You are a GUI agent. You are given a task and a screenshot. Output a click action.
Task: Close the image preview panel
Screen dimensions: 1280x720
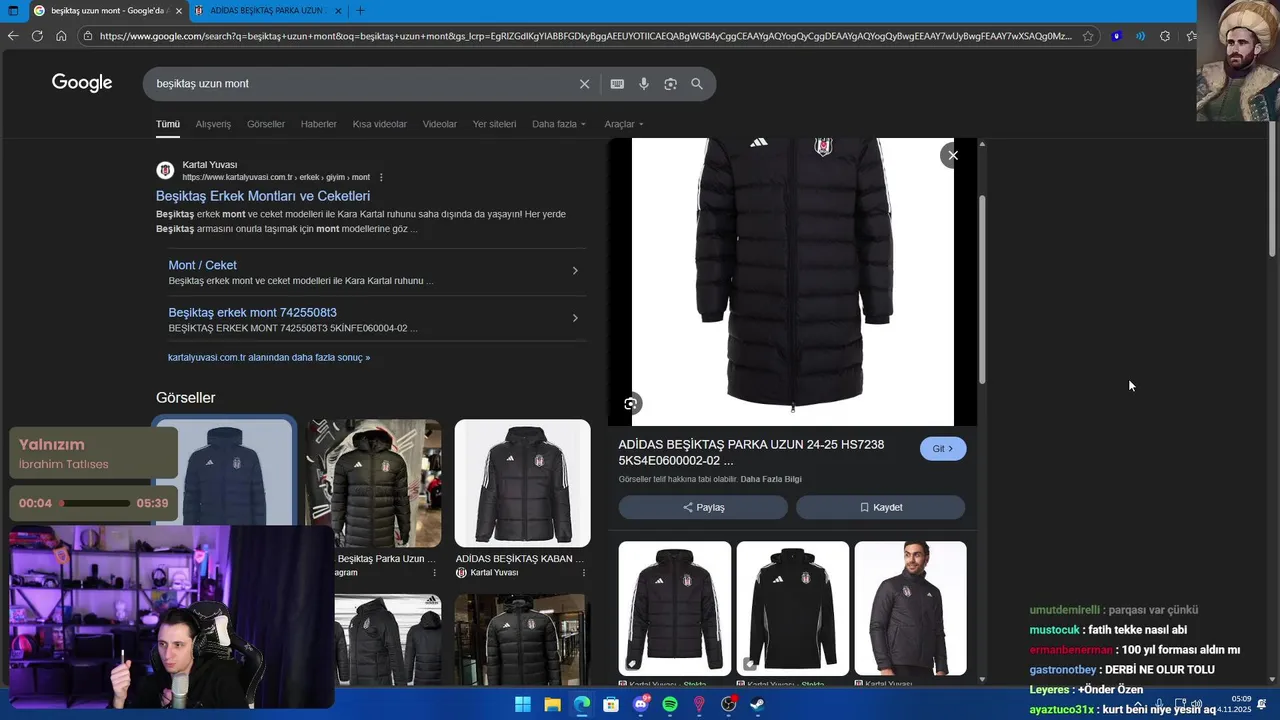coord(953,155)
